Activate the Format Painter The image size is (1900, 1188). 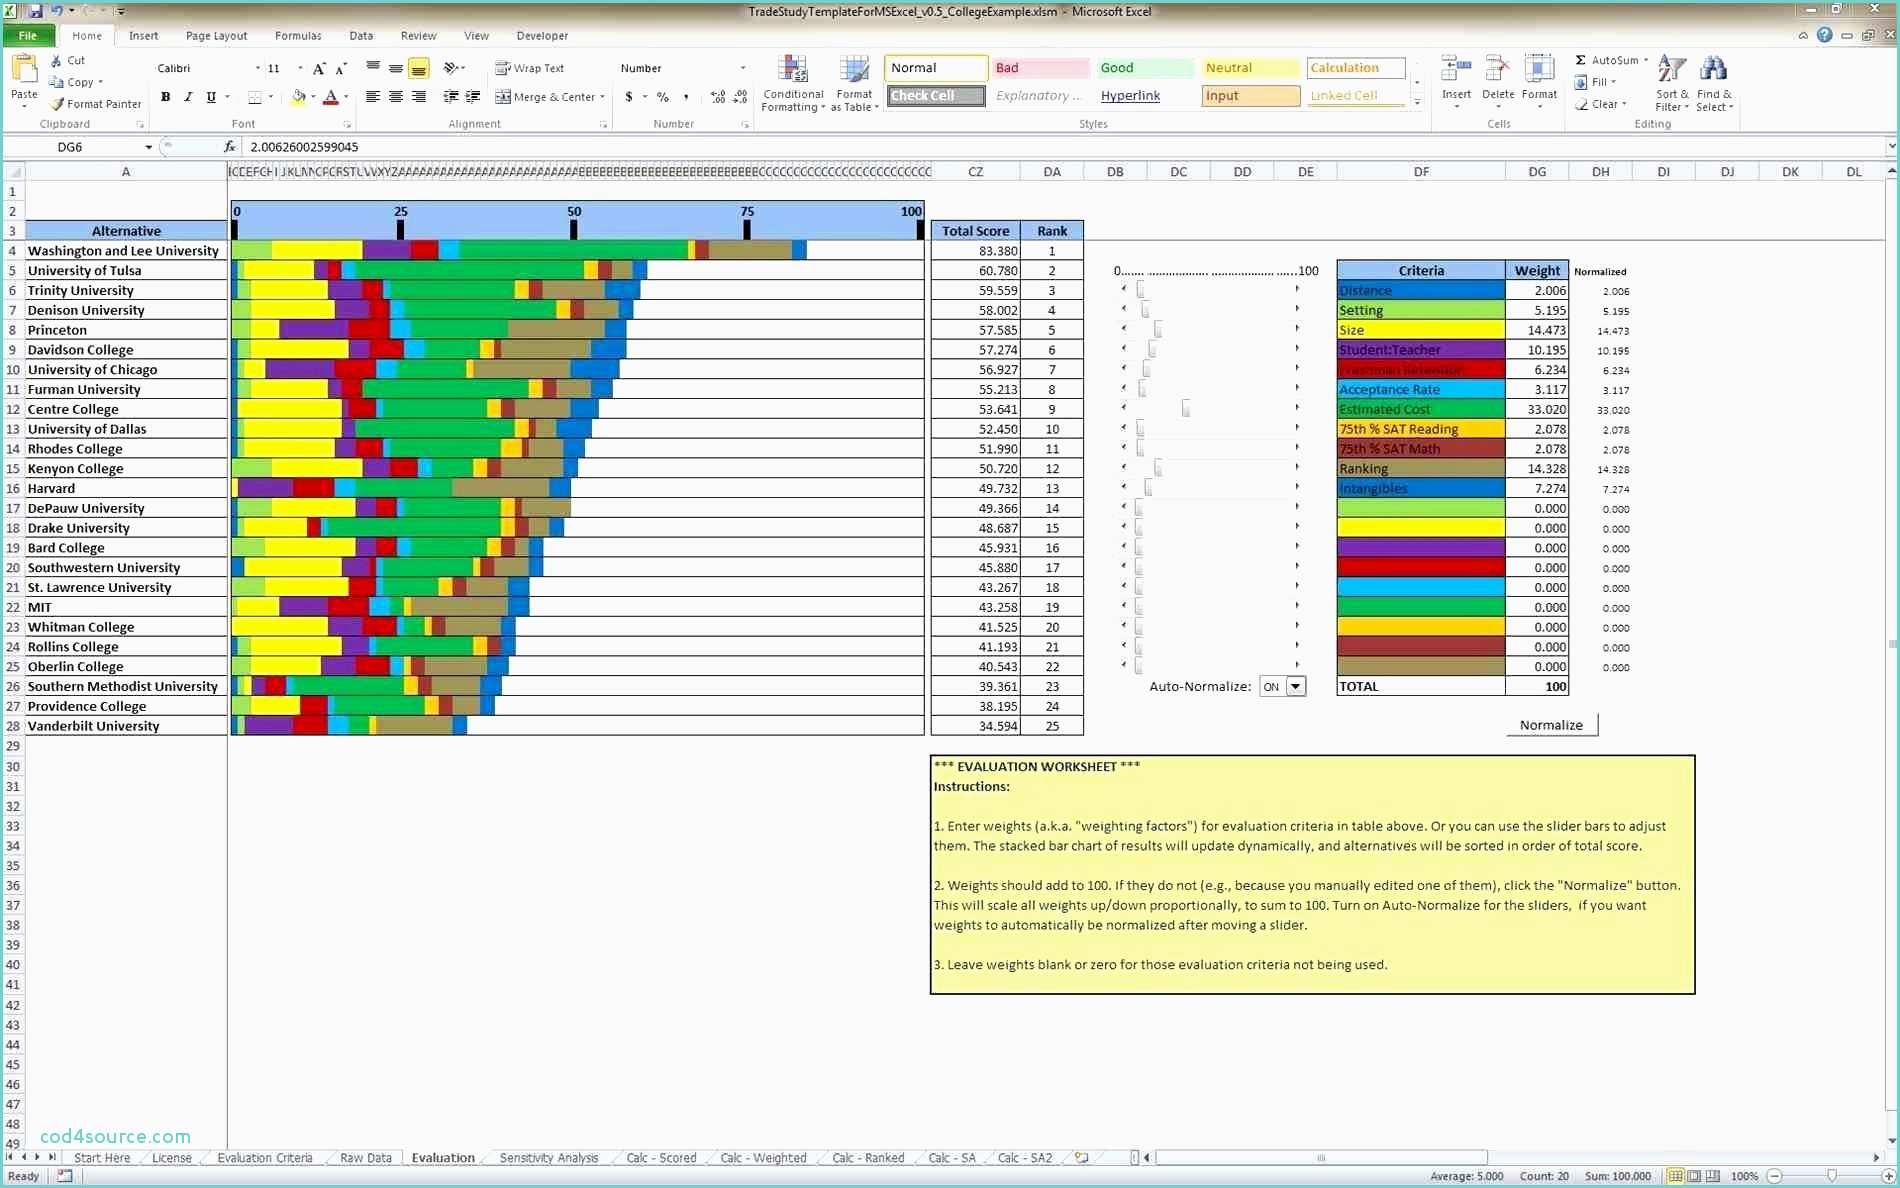[96, 103]
